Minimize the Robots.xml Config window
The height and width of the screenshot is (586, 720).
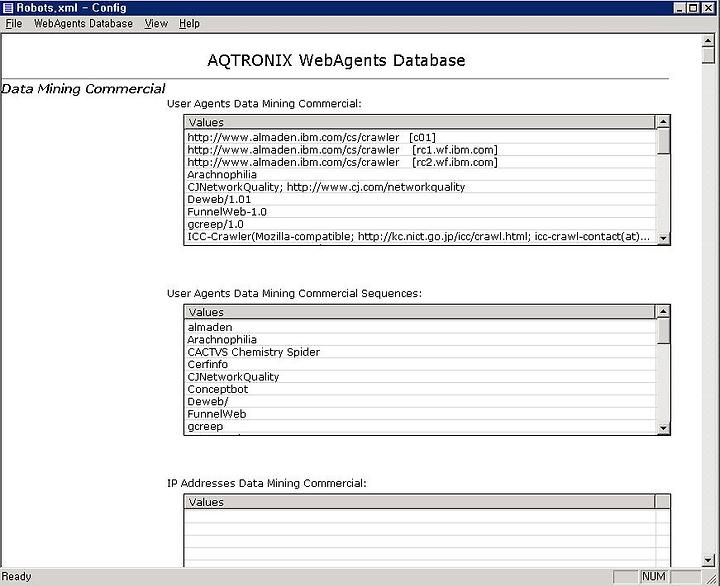click(680, 8)
